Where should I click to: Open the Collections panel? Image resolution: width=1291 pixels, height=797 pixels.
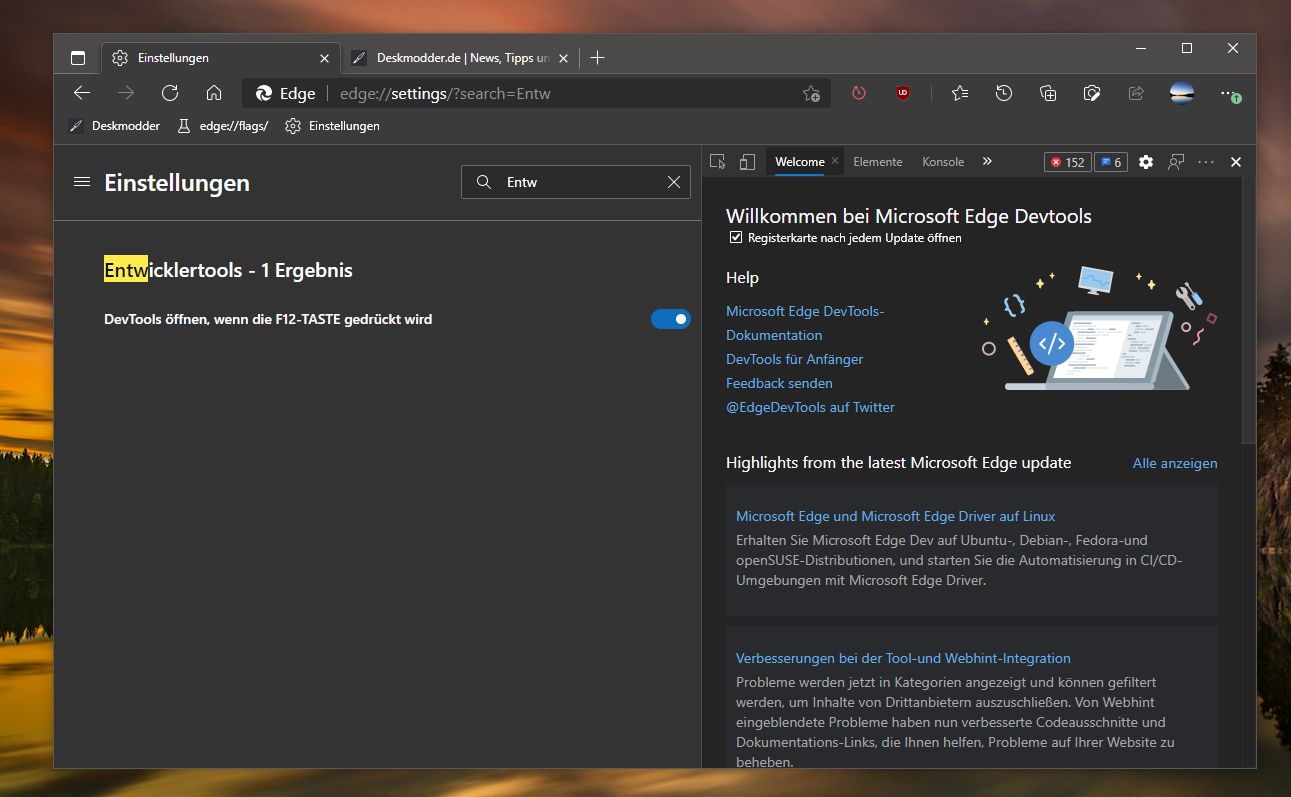pyautogui.click(x=1048, y=93)
